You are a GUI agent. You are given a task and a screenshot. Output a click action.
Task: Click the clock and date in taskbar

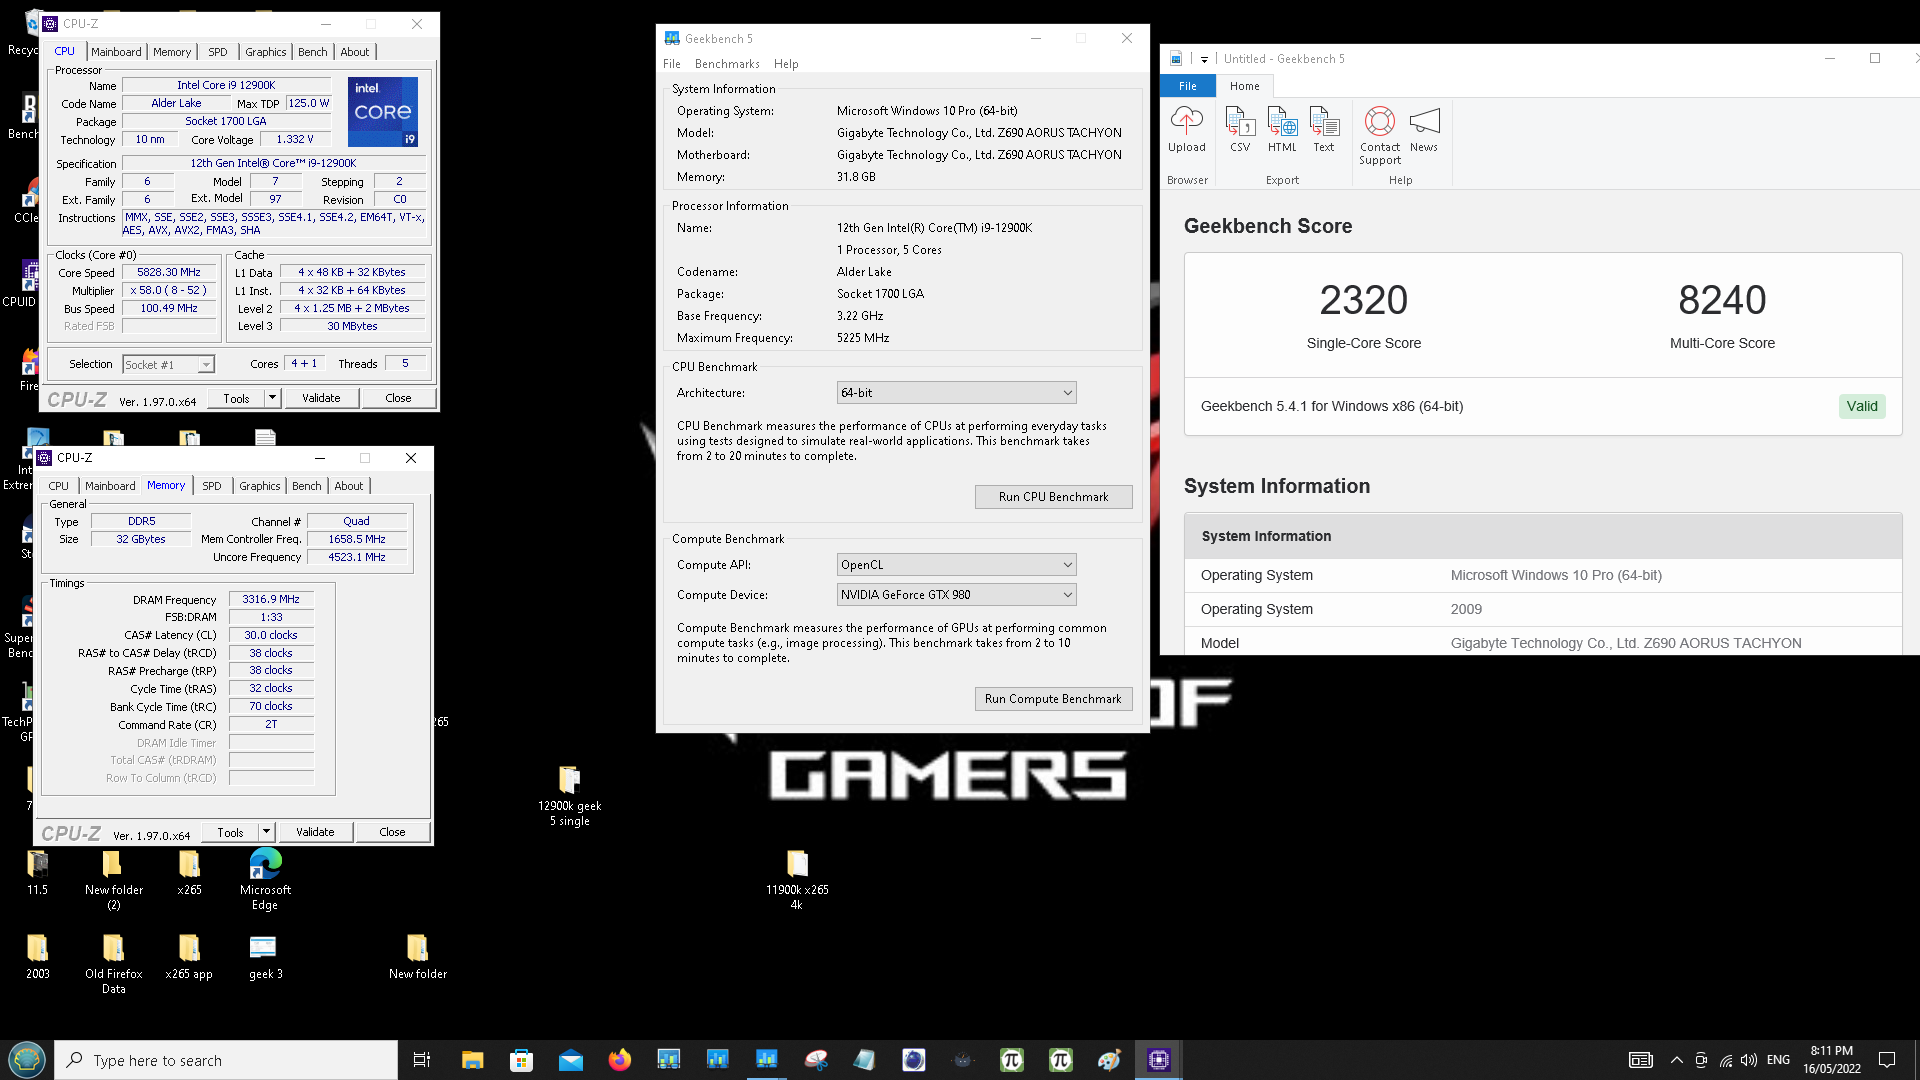1832,1060
